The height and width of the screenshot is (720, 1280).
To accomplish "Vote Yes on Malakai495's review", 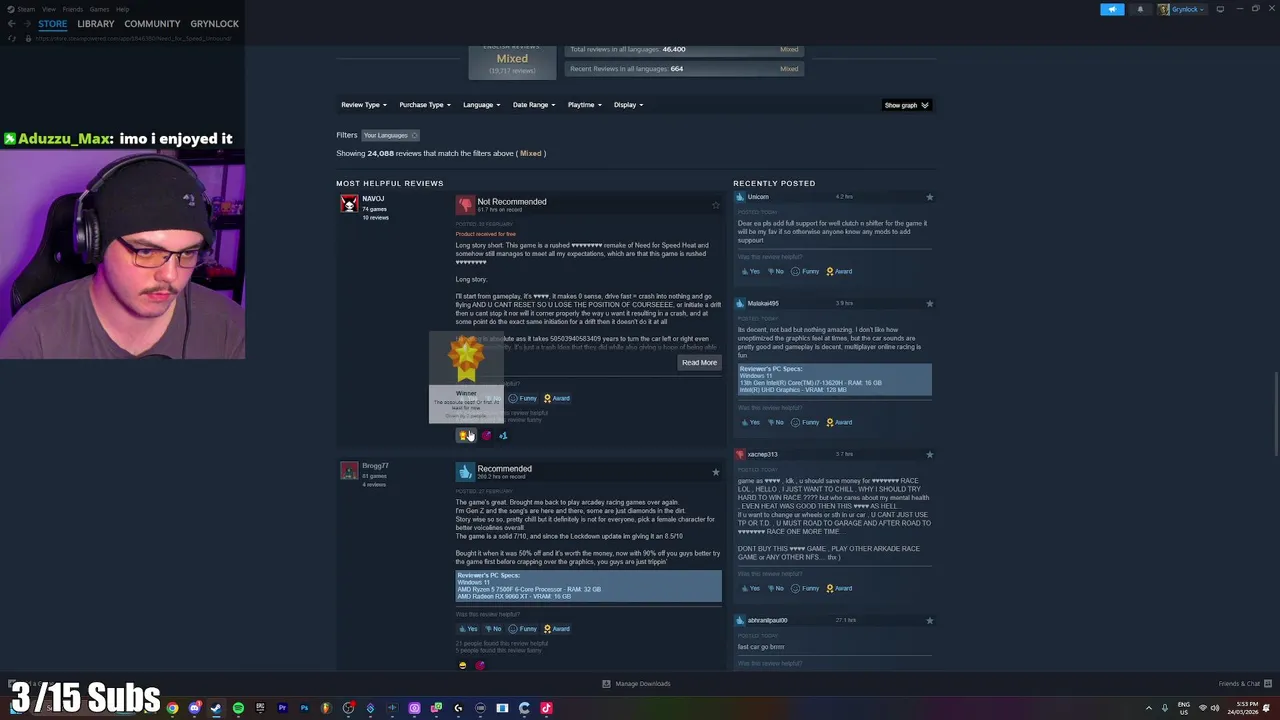I will (750, 422).
